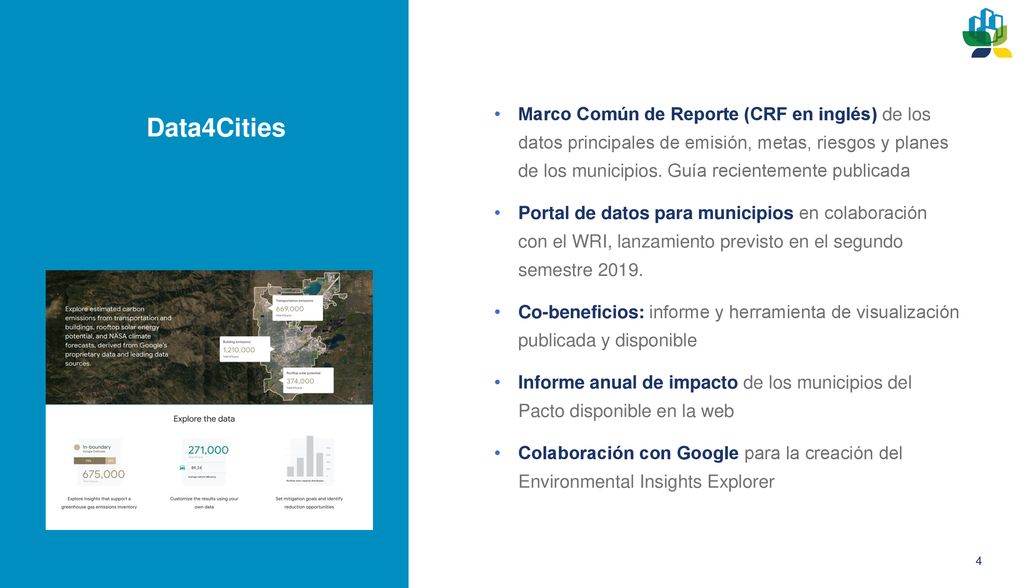This screenshot has width=1024, height=588.
Task: Click 'Explore the data' heading in screenshot
Action: click(x=204, y=419)
